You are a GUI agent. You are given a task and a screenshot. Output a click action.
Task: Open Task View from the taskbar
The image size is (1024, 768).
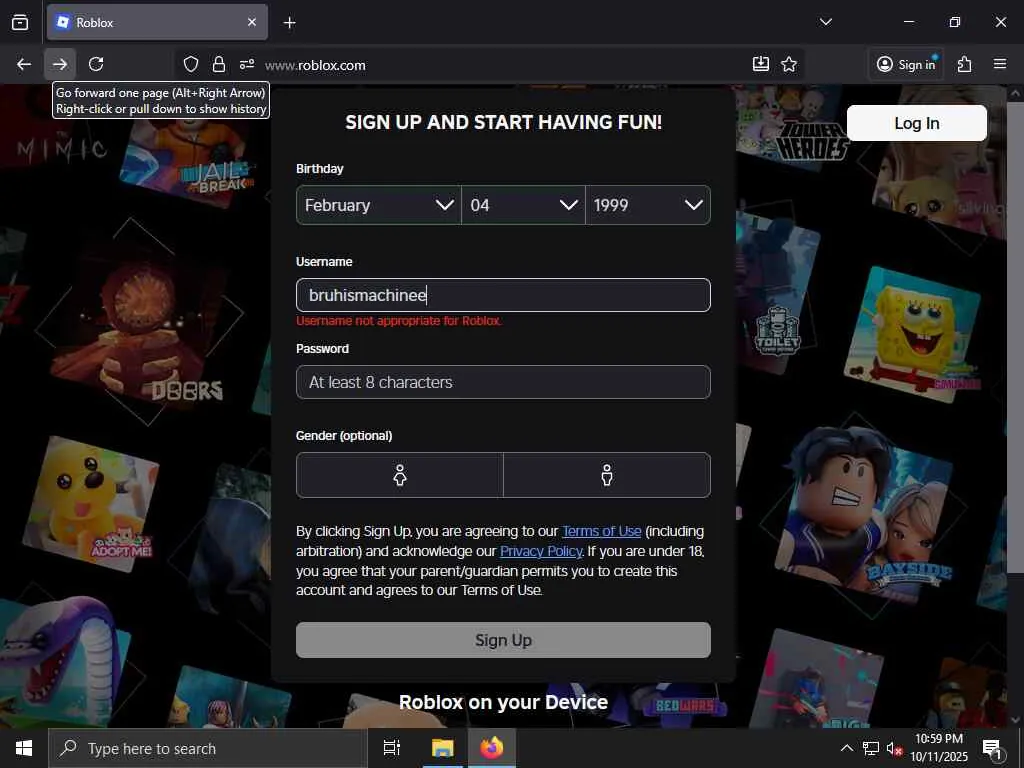[x=392, y=748]
